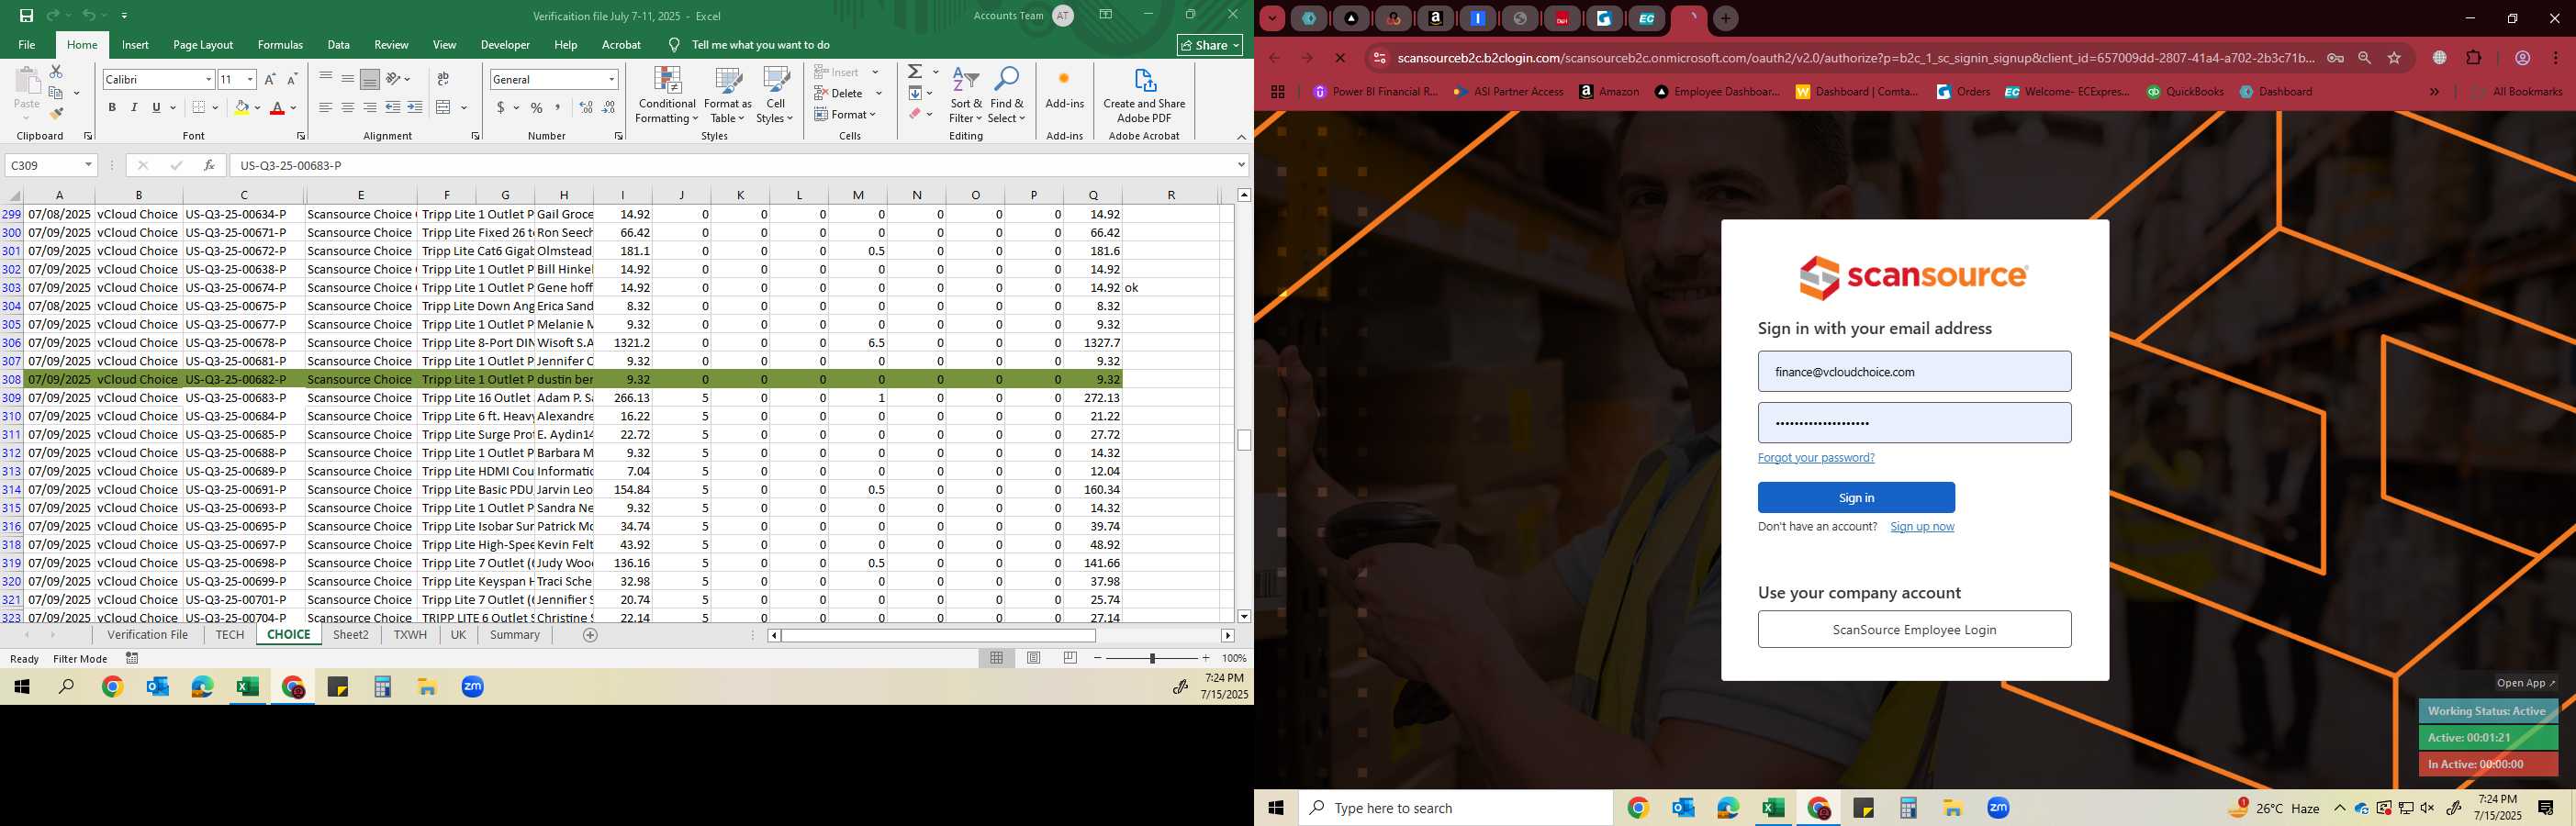This screenshot has height=826, width=2576.
Task: Open the Delete cells dropdown arrow
Action: tap(879, 93)
